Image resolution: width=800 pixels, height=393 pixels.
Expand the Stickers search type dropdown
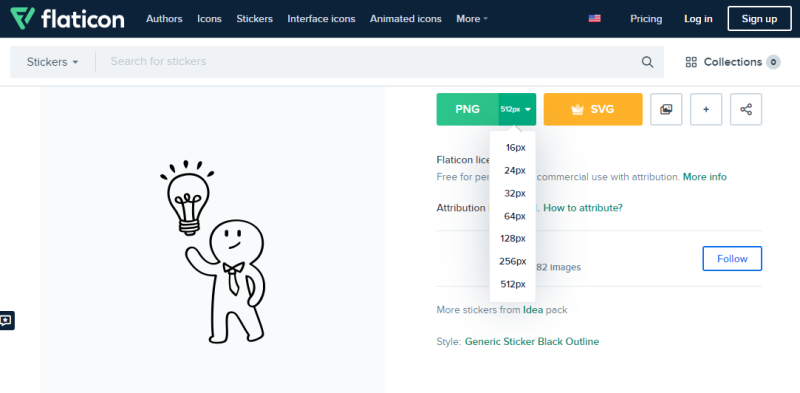(53, 62)
